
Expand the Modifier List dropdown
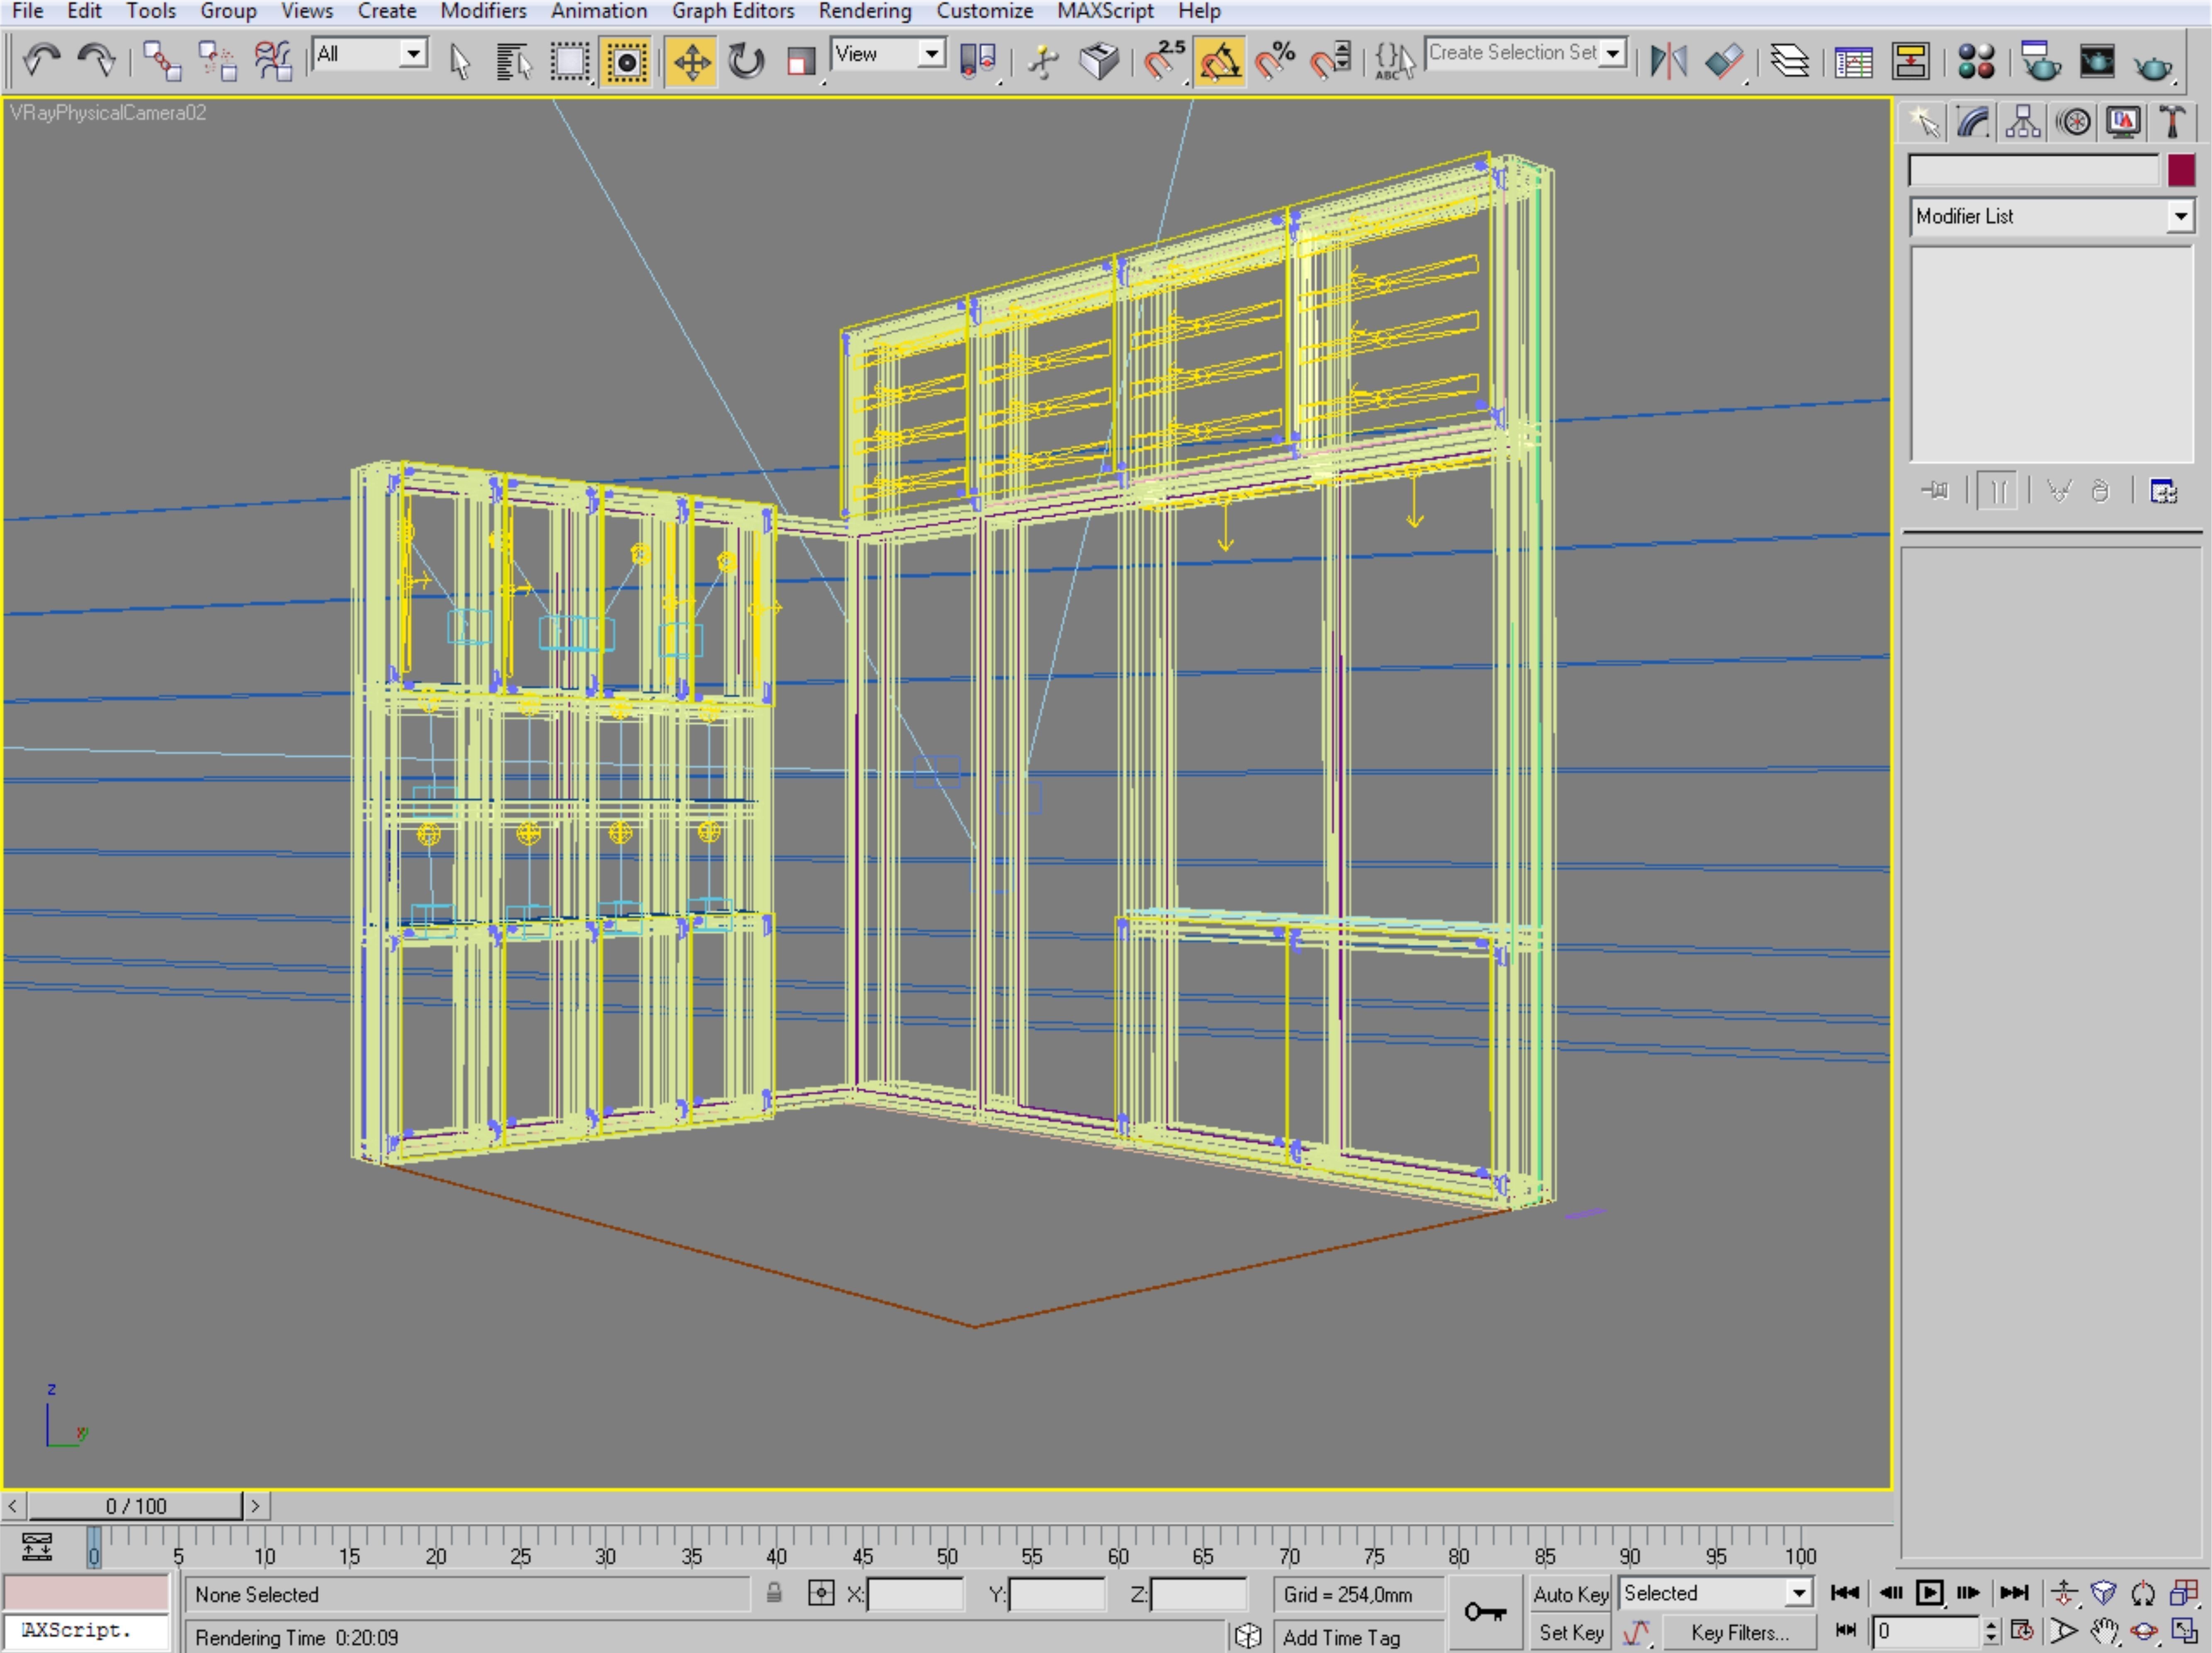2181,216
